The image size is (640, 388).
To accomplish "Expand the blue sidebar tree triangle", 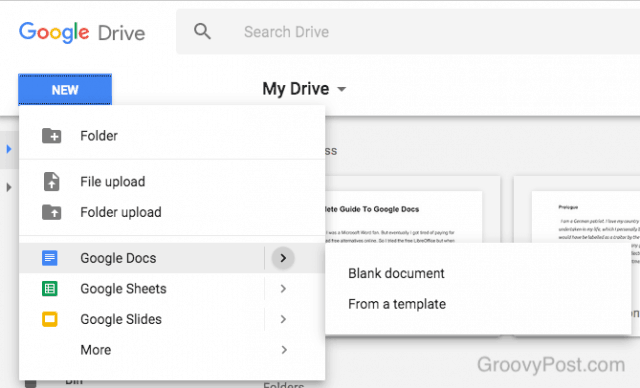I will click(x=9, y=149).
